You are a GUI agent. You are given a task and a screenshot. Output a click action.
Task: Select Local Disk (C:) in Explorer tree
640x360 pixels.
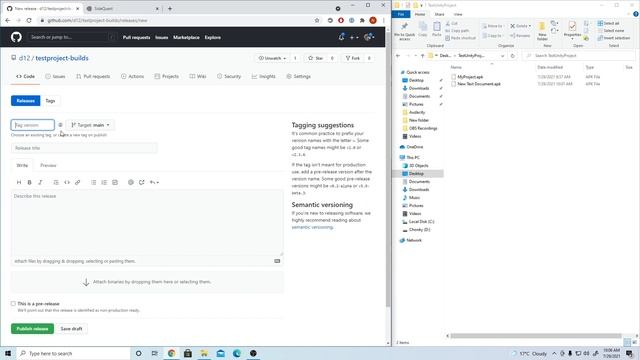point(421,222)
